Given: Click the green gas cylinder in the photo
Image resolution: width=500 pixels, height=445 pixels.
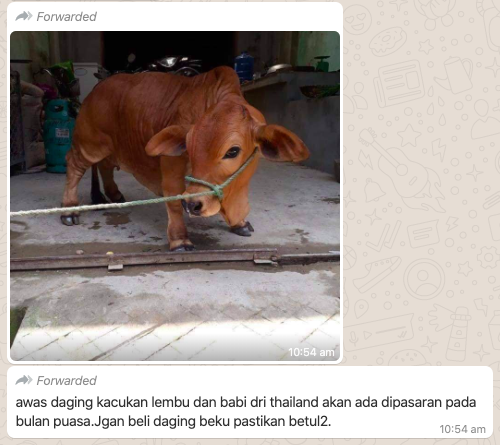Looking at the screenshot, I should [59, 137].
